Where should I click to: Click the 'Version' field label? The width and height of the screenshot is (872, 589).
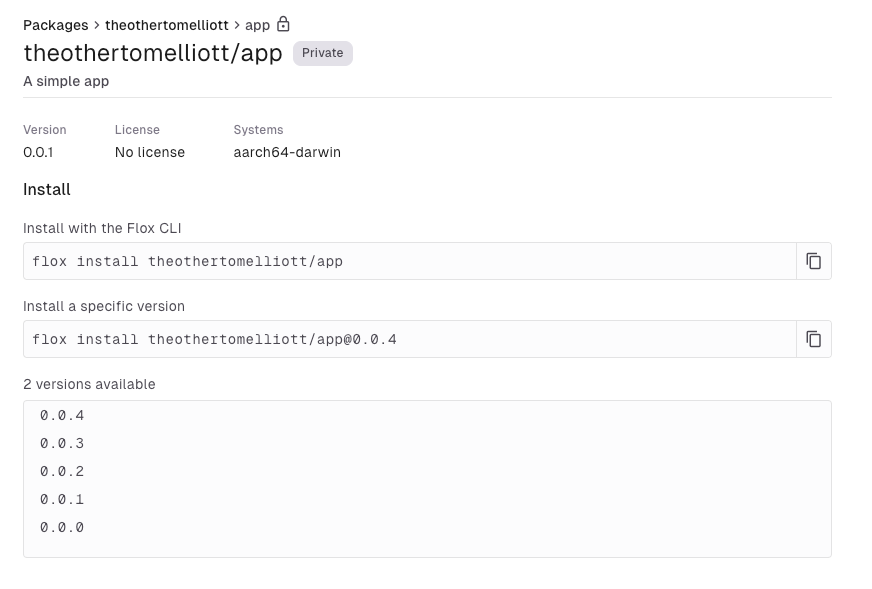44,130
